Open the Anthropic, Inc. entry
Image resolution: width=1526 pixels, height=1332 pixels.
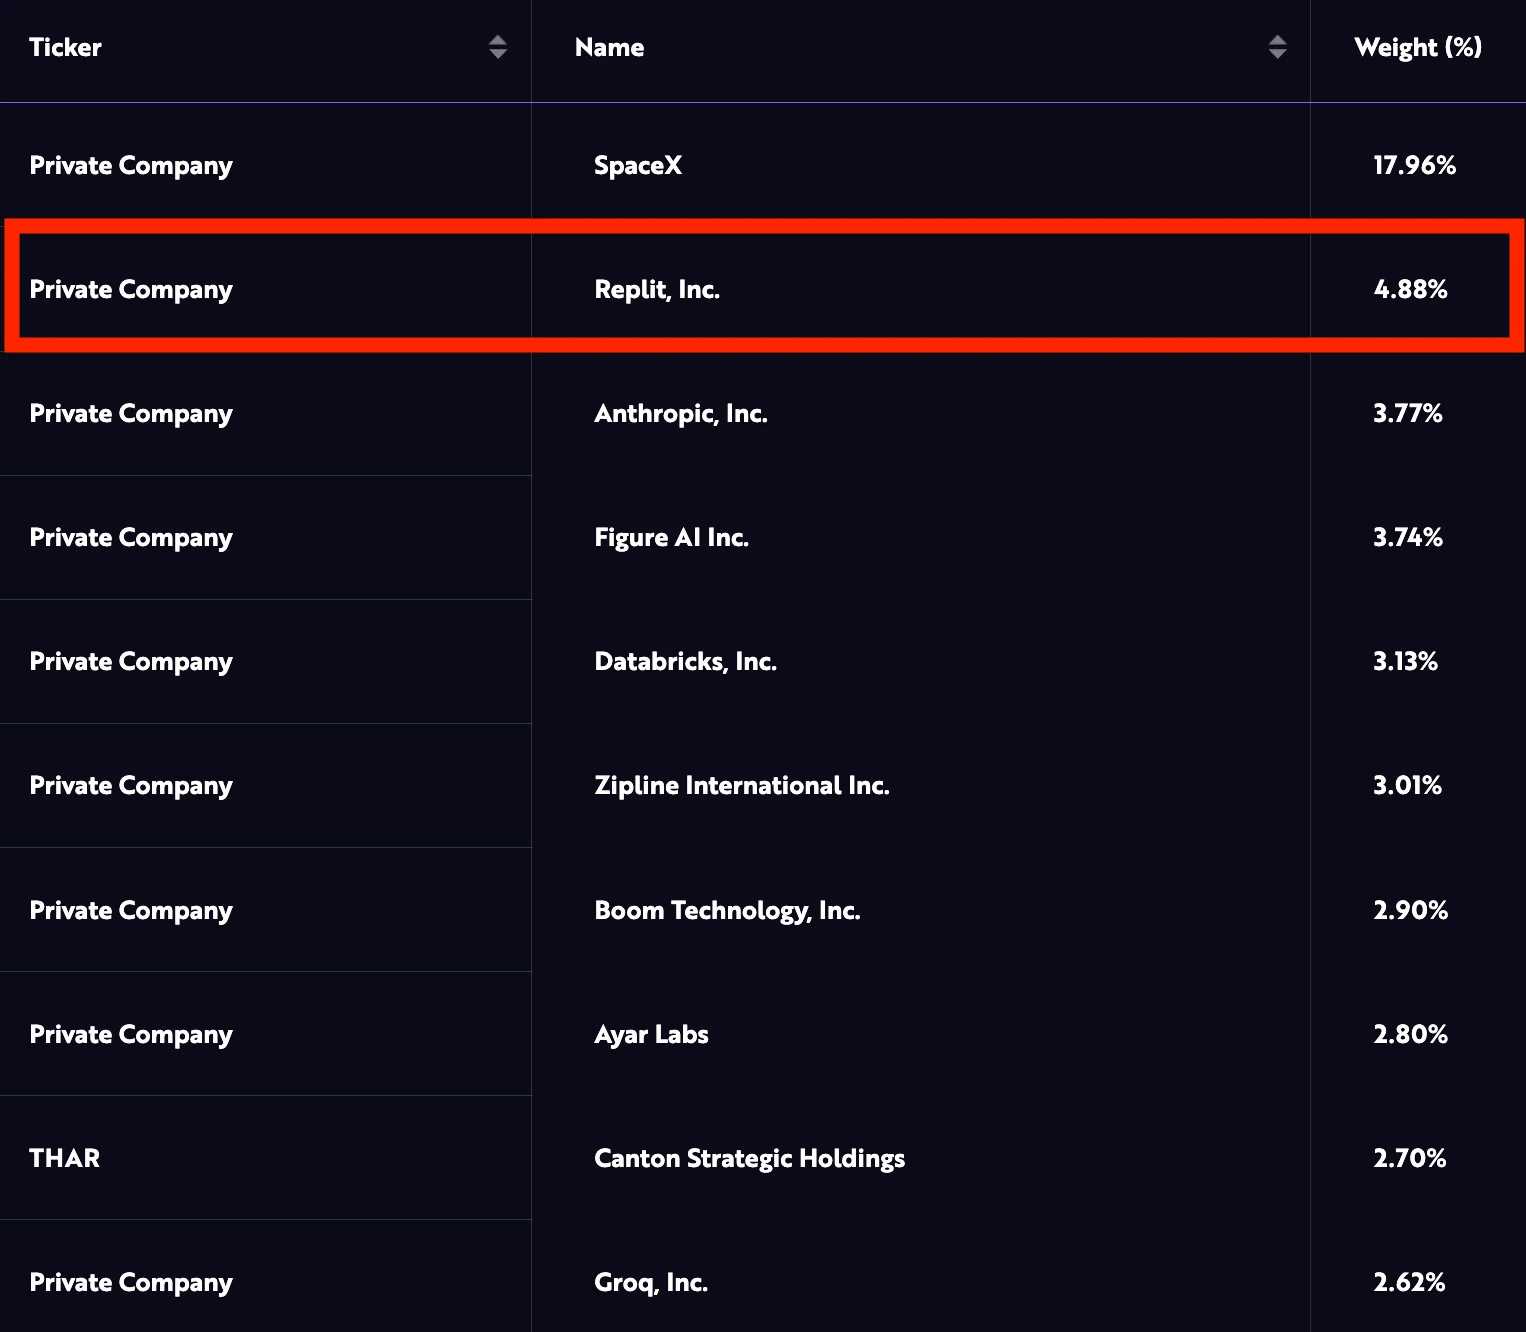coord(681,413)
